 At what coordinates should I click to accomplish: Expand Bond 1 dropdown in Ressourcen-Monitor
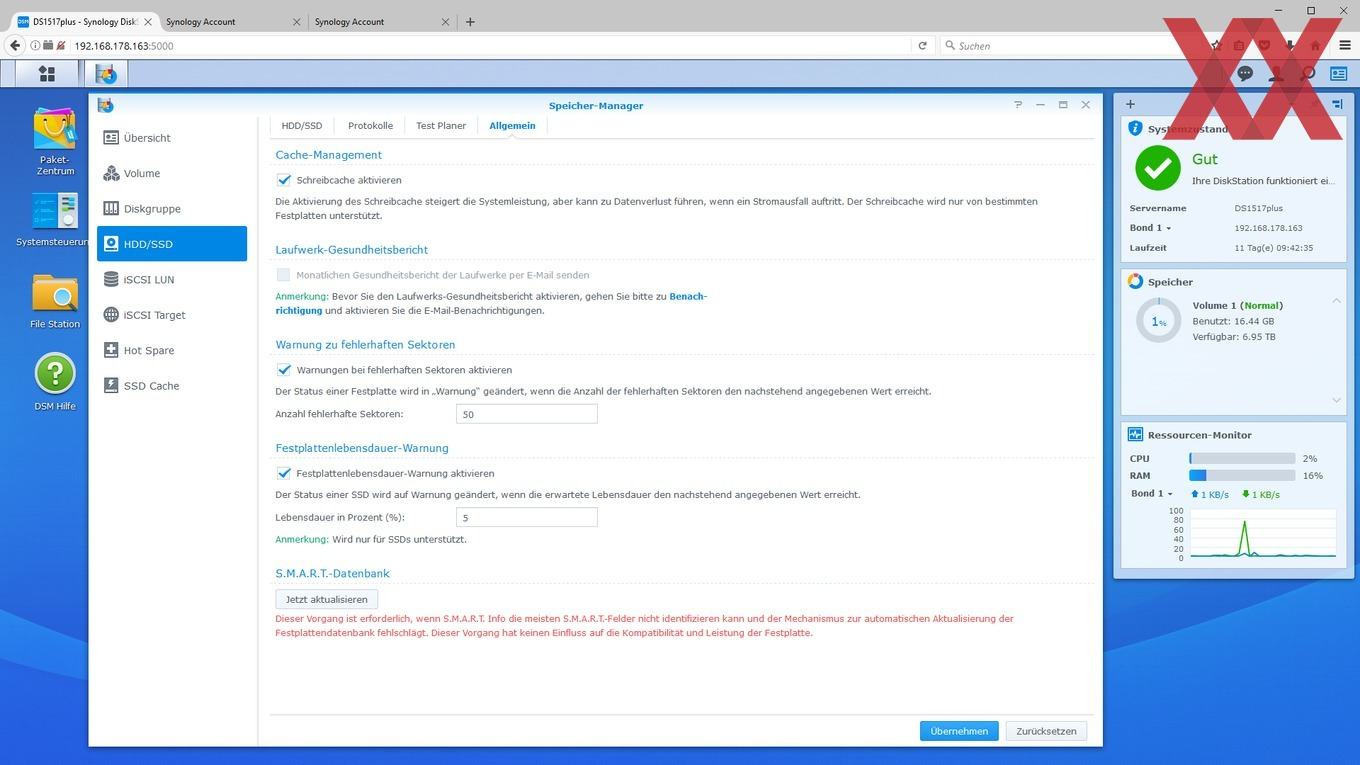(x=1151, y=494)
